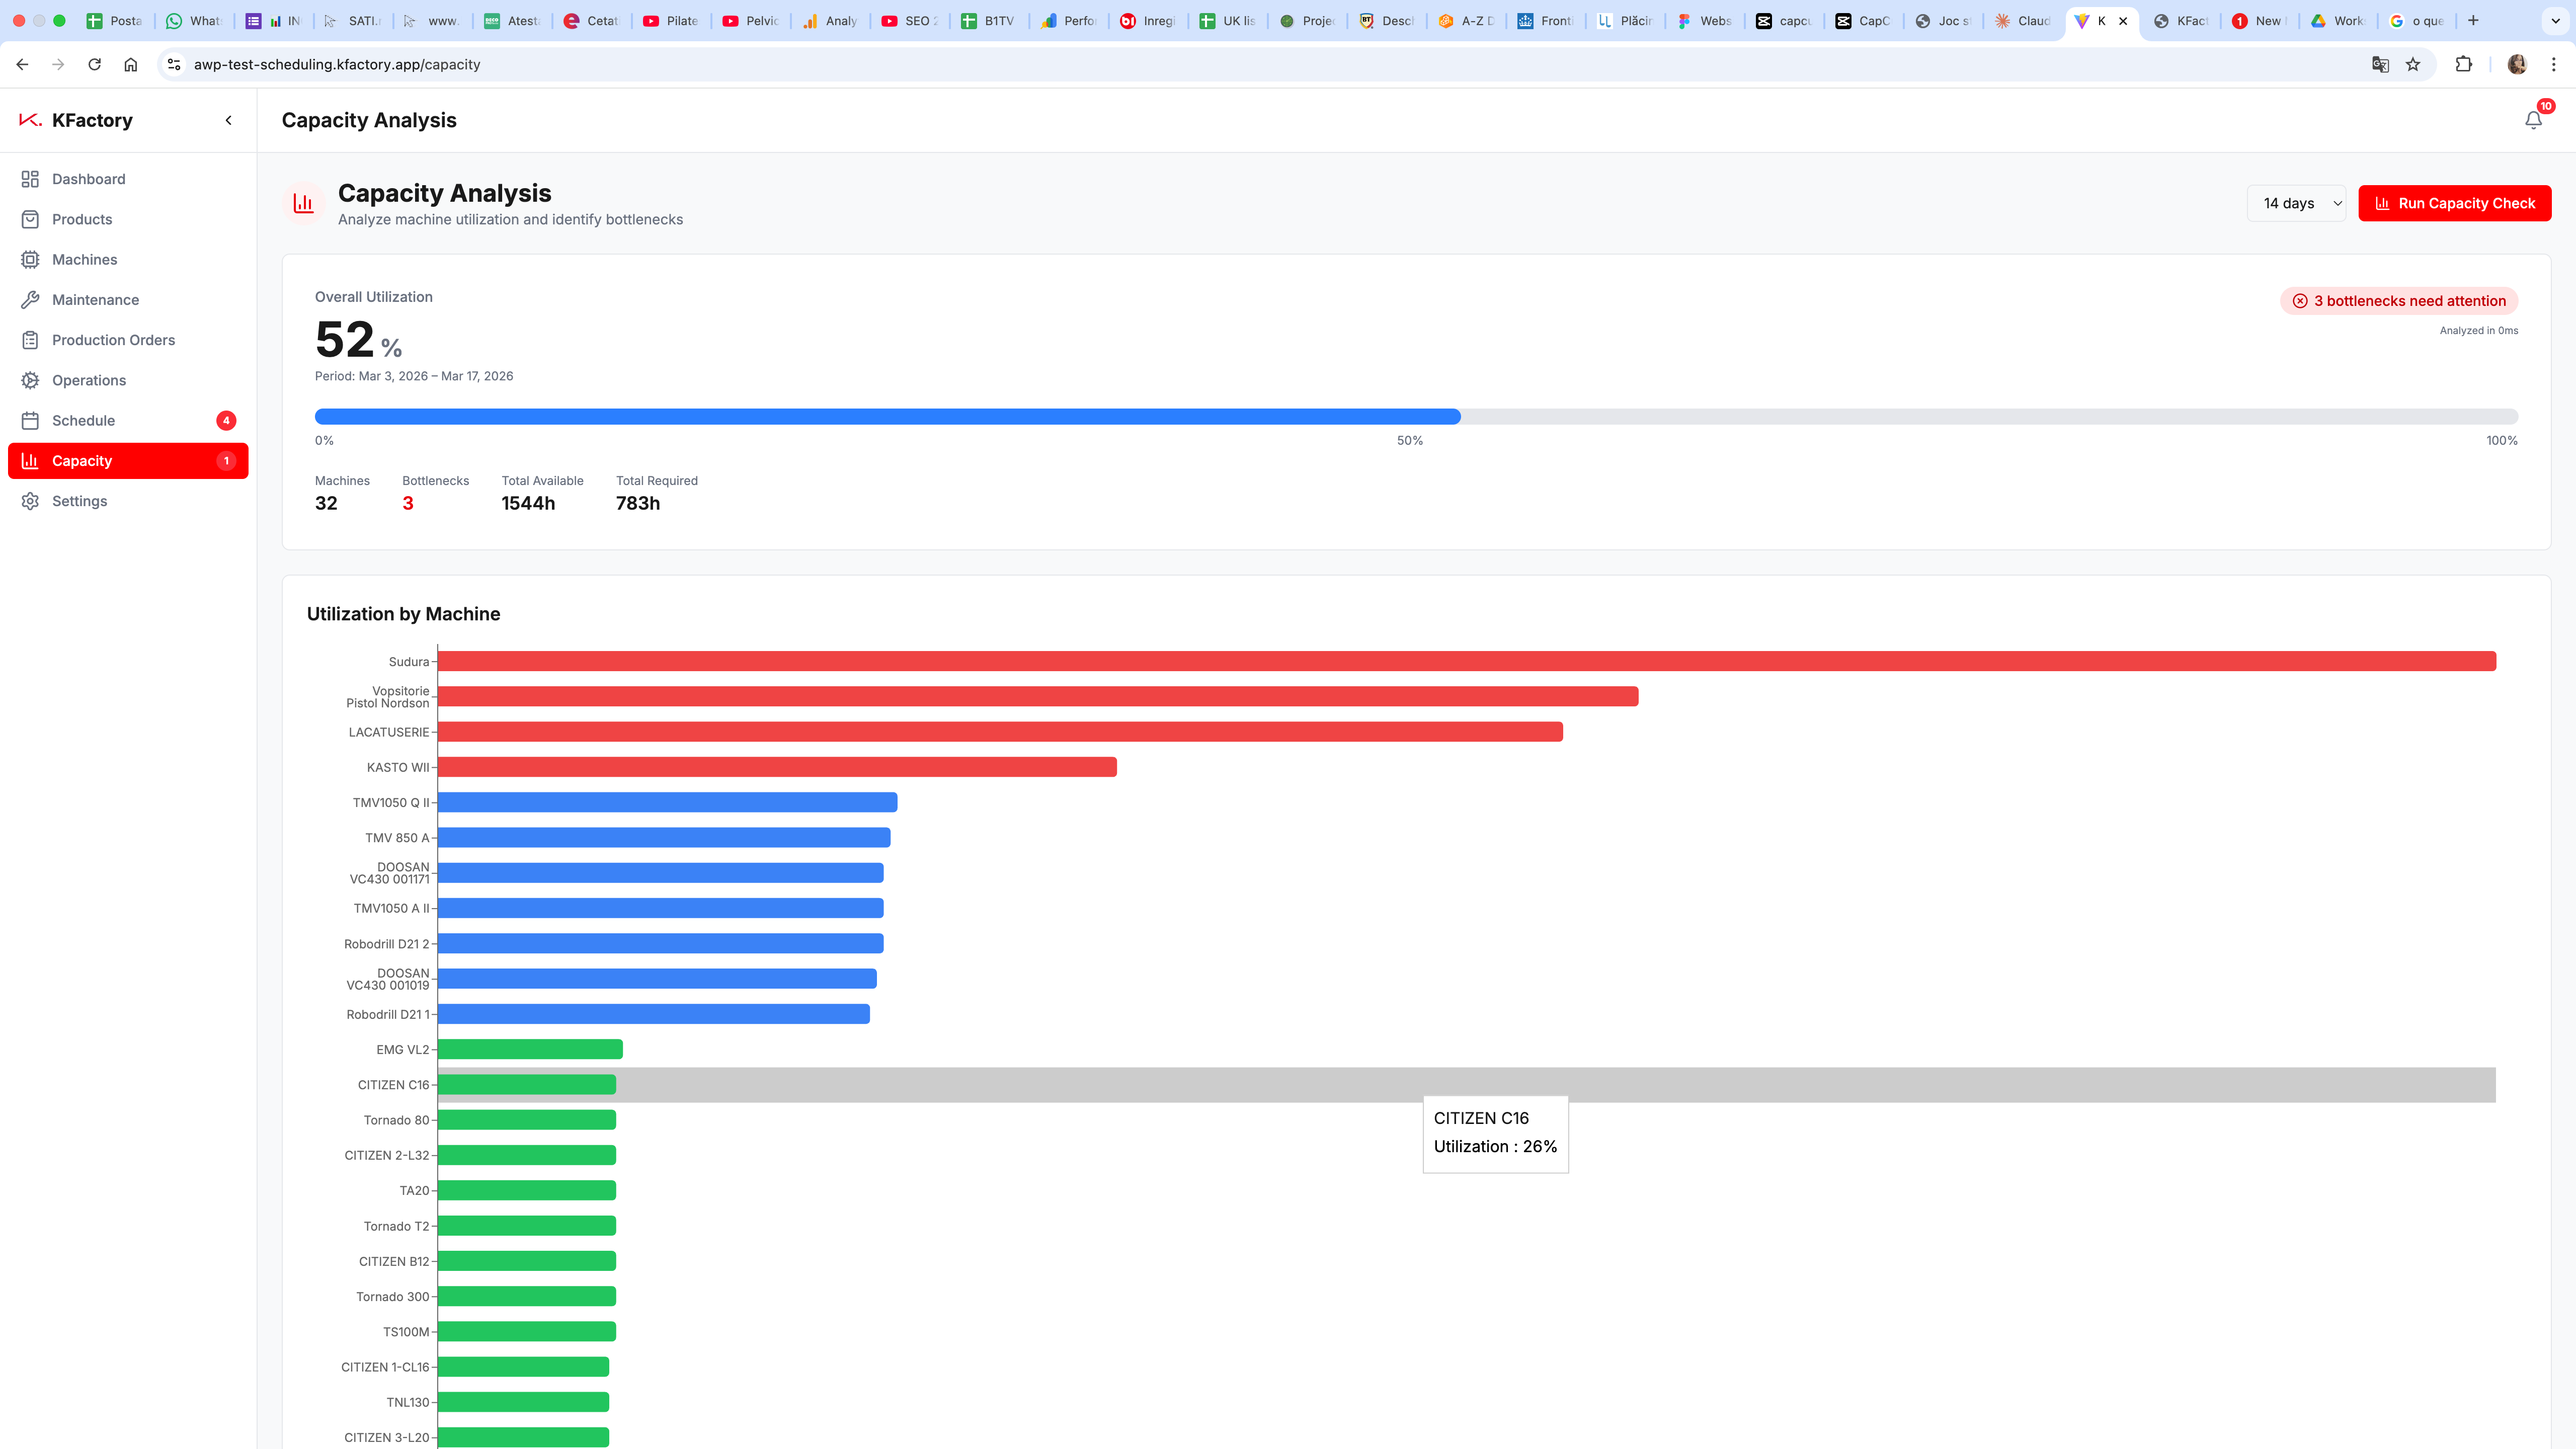Screen dimensions: 2576x1449
Task: Click the Settings gear icon
Action: 30,501
